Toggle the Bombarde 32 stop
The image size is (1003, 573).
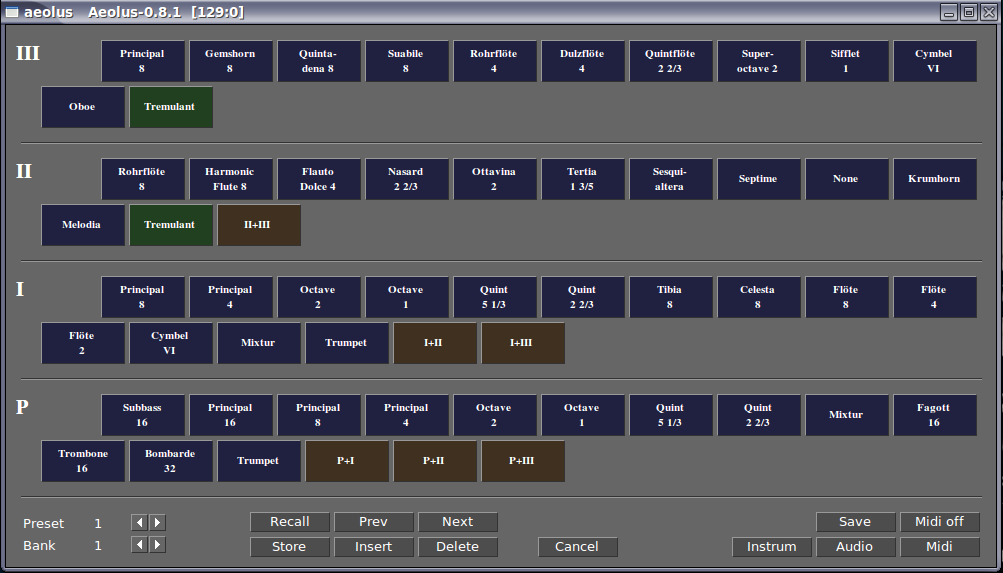[x=171, y=461]
